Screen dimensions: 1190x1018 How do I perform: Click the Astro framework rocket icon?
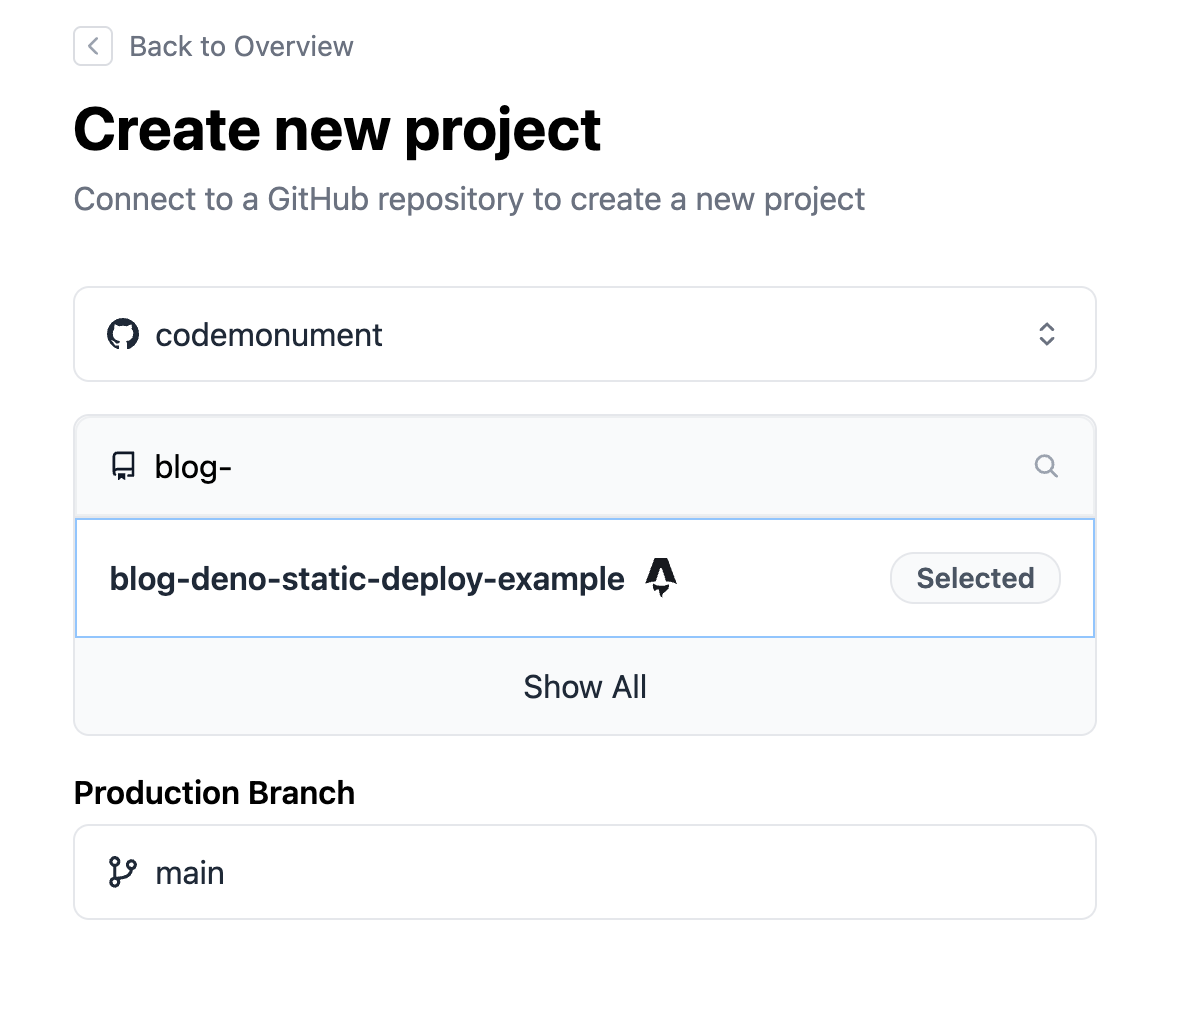click(x=661, y=577)
